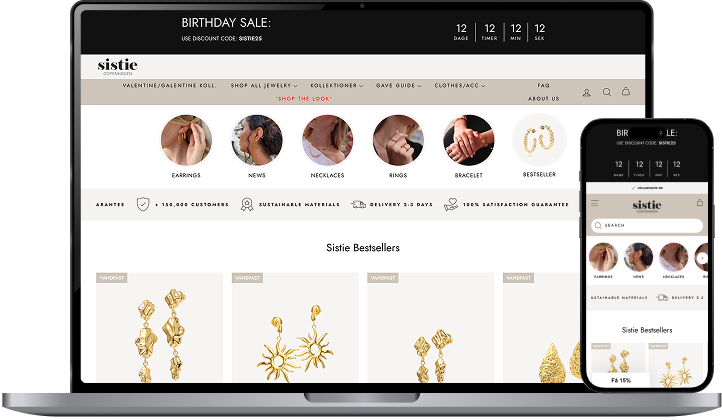Open the shopping bag icon in laptop header
722x420 pixels.
[626, 91]
